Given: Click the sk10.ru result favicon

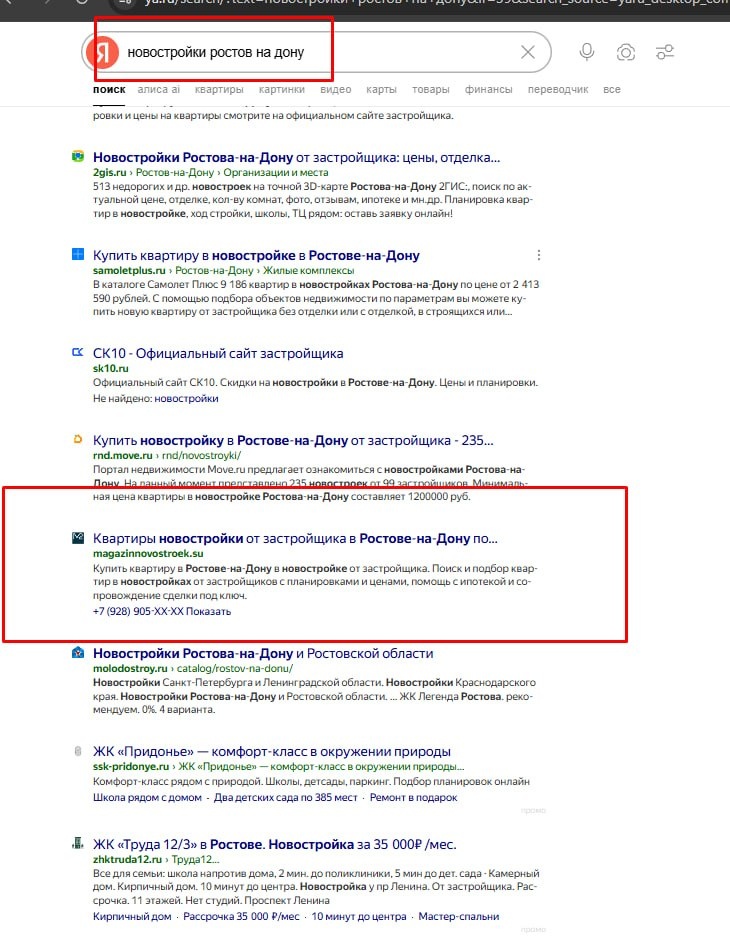Looking at the screenshot, I should click(78, 352).
